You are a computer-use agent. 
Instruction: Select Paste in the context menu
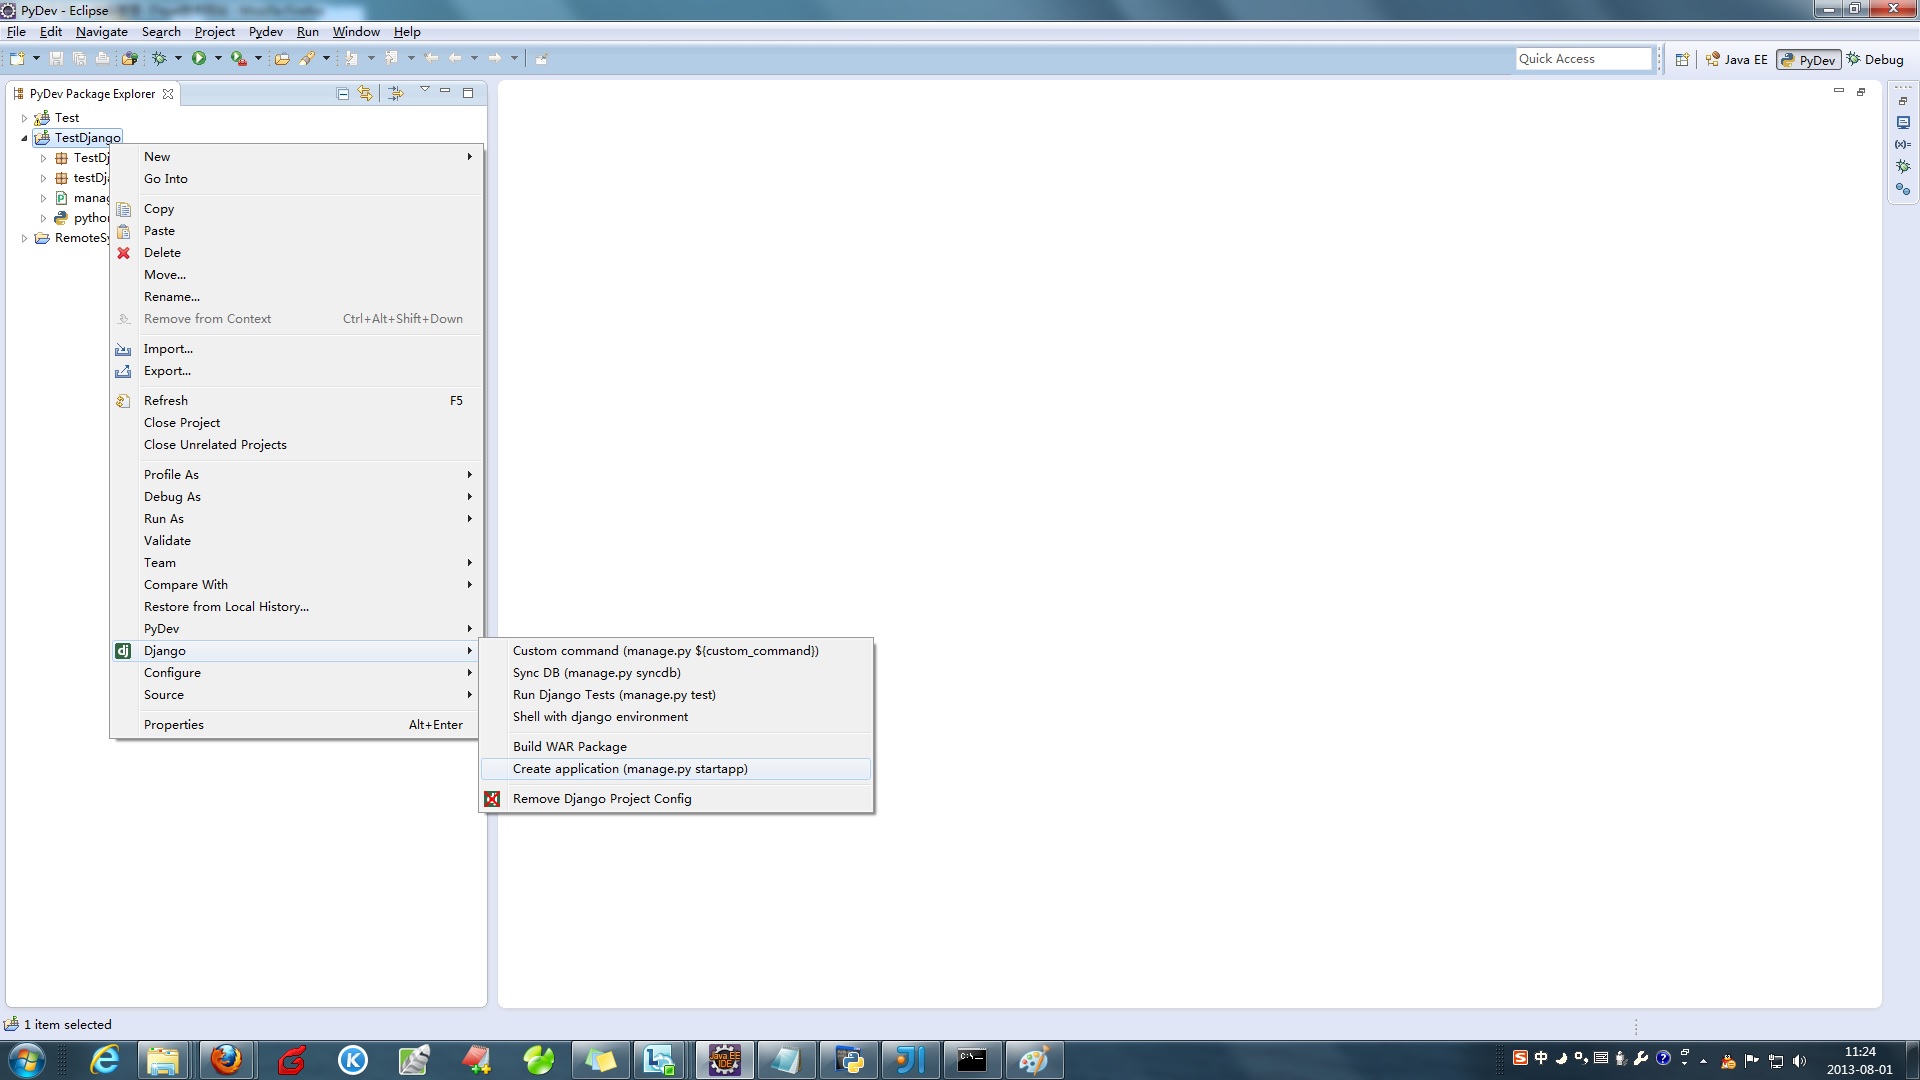point(297,231)
